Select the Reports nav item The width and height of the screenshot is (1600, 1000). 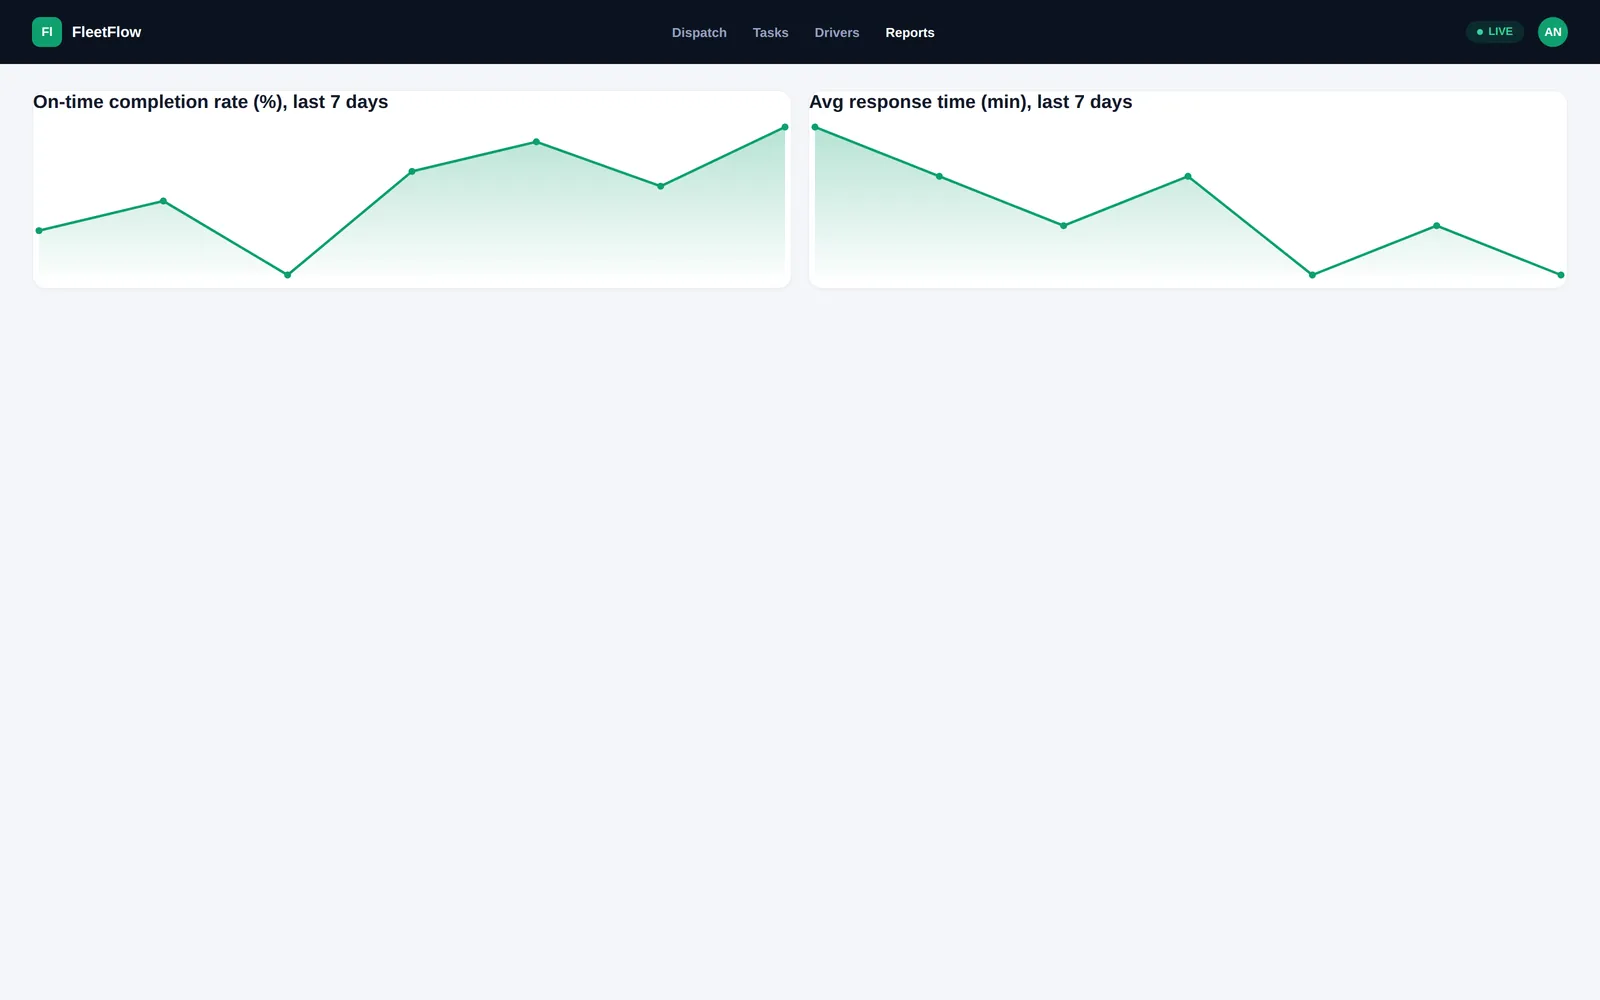[x=910, y=33]
